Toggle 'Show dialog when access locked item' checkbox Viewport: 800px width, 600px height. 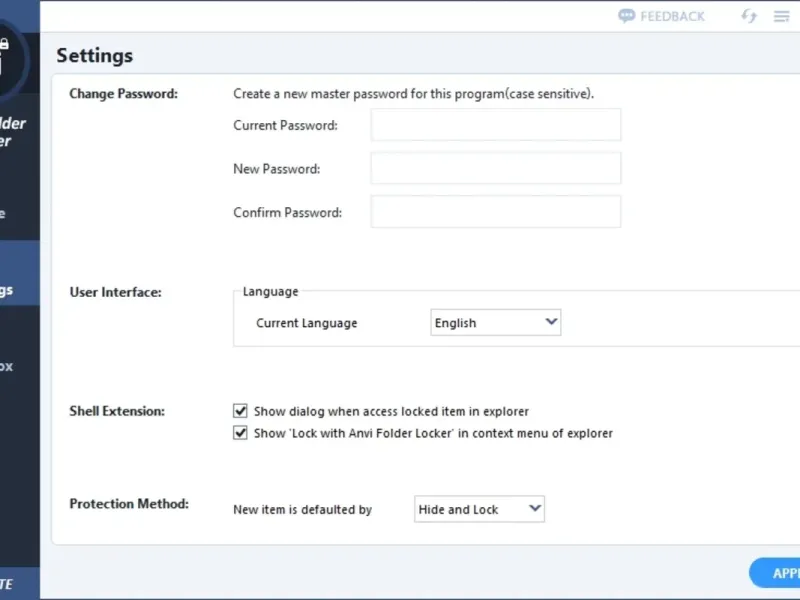(x=240, y=411)
